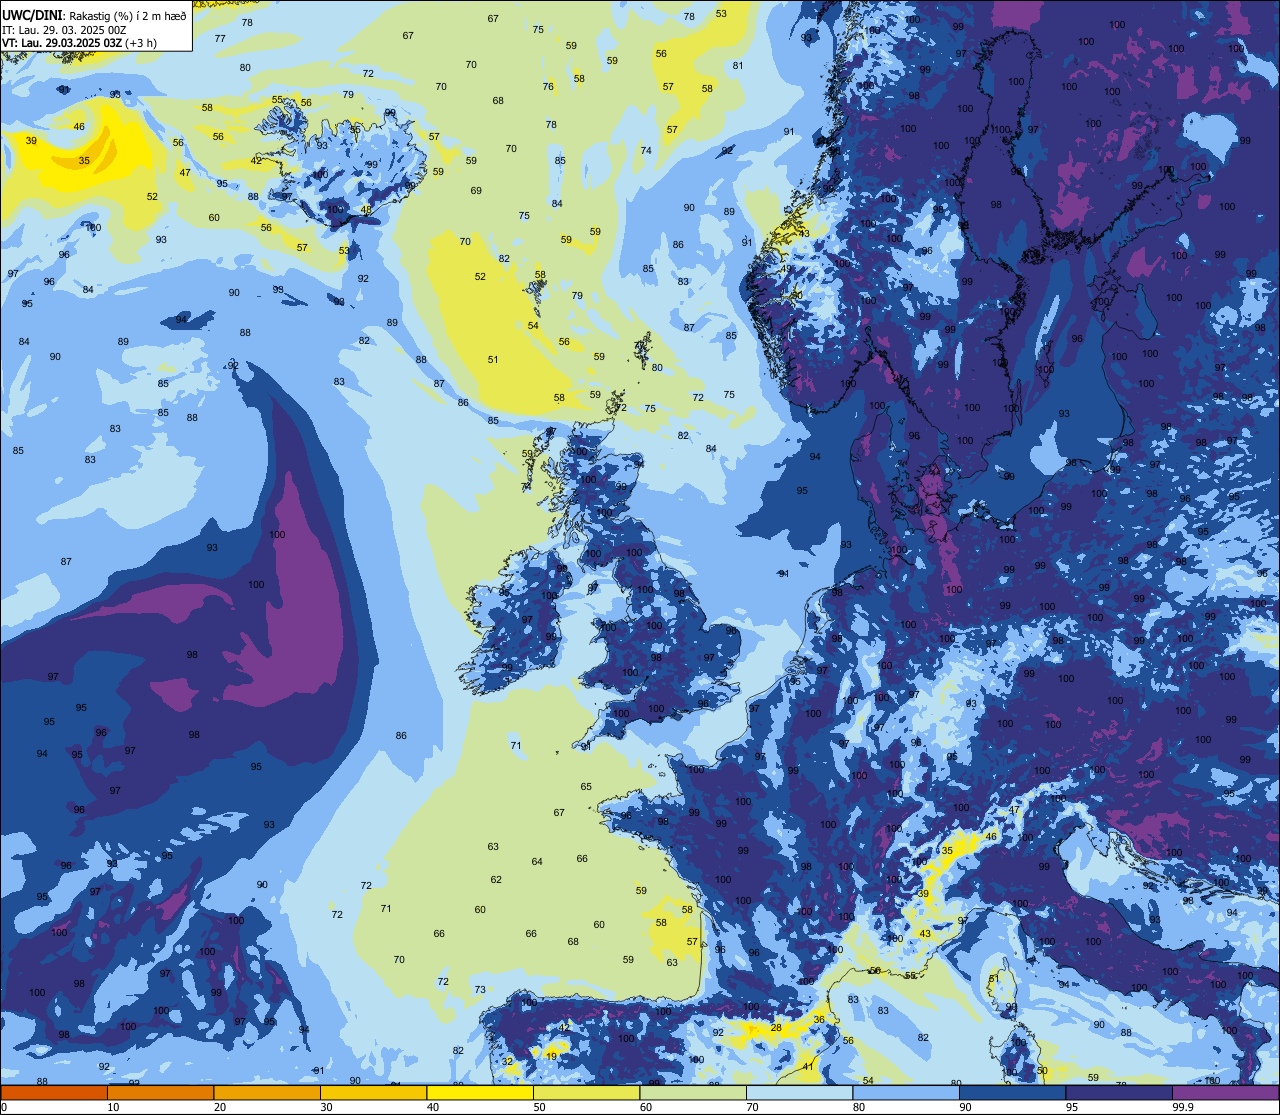Click the pale blue 70–80 legend swatch
The width and height of the screenshot is (1280, 1115).
pyautogui.click(x=799, y=1092)
